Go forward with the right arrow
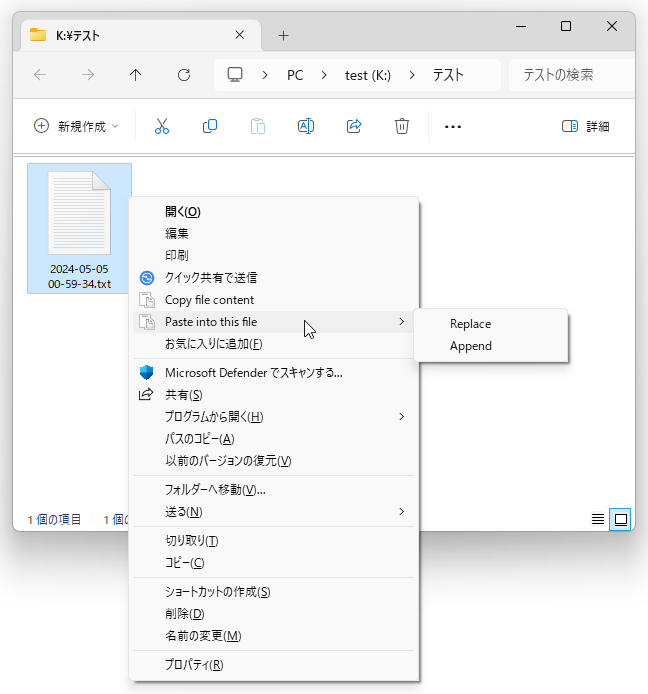This screenshot has height=694, width=648. (88, 75)
